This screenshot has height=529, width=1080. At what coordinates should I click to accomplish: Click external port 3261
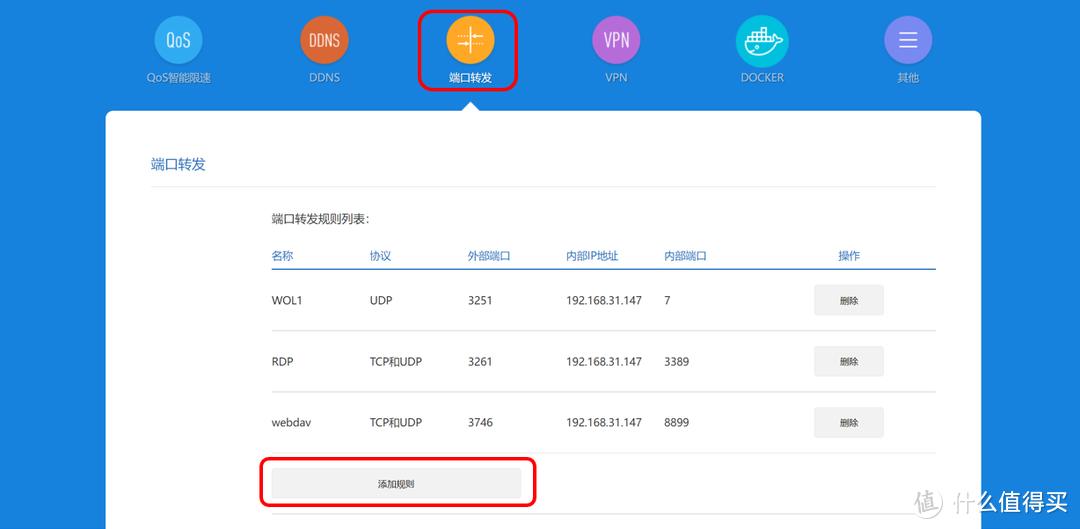coord(480,362)
